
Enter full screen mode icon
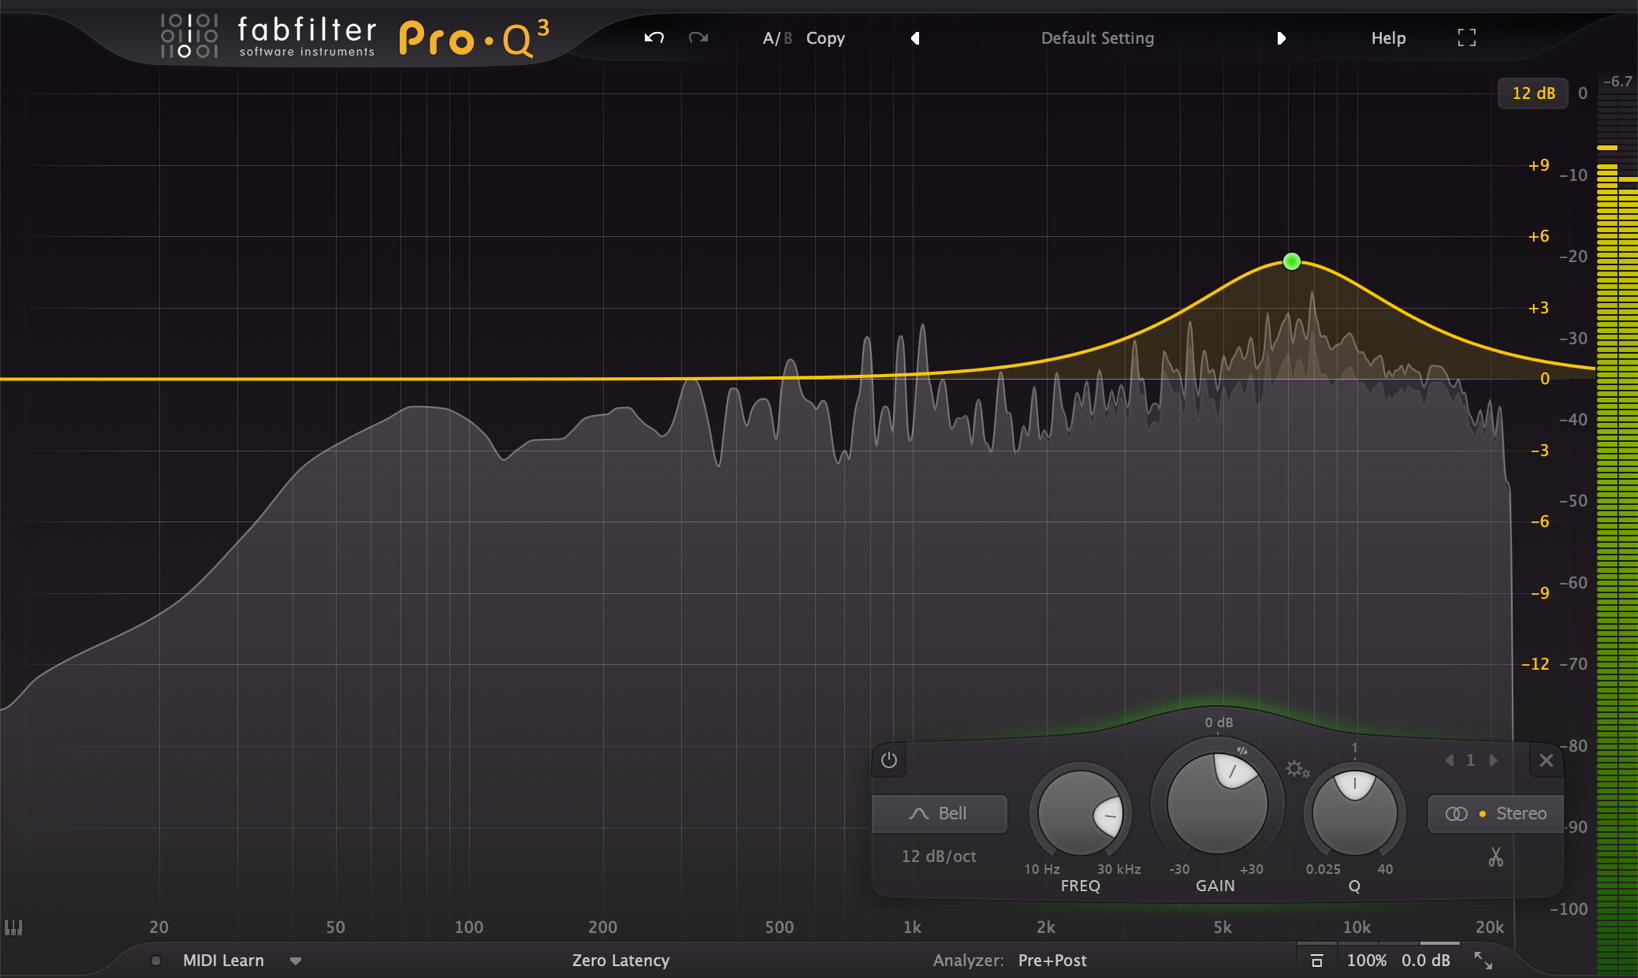click(x=1466, y=38)
